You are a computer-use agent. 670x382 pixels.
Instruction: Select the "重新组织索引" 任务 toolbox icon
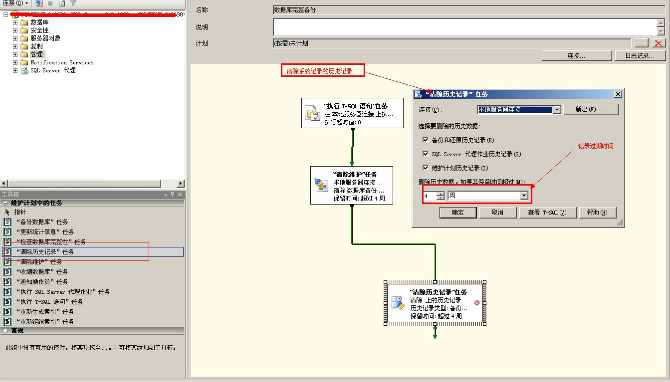tap(7, 321)
